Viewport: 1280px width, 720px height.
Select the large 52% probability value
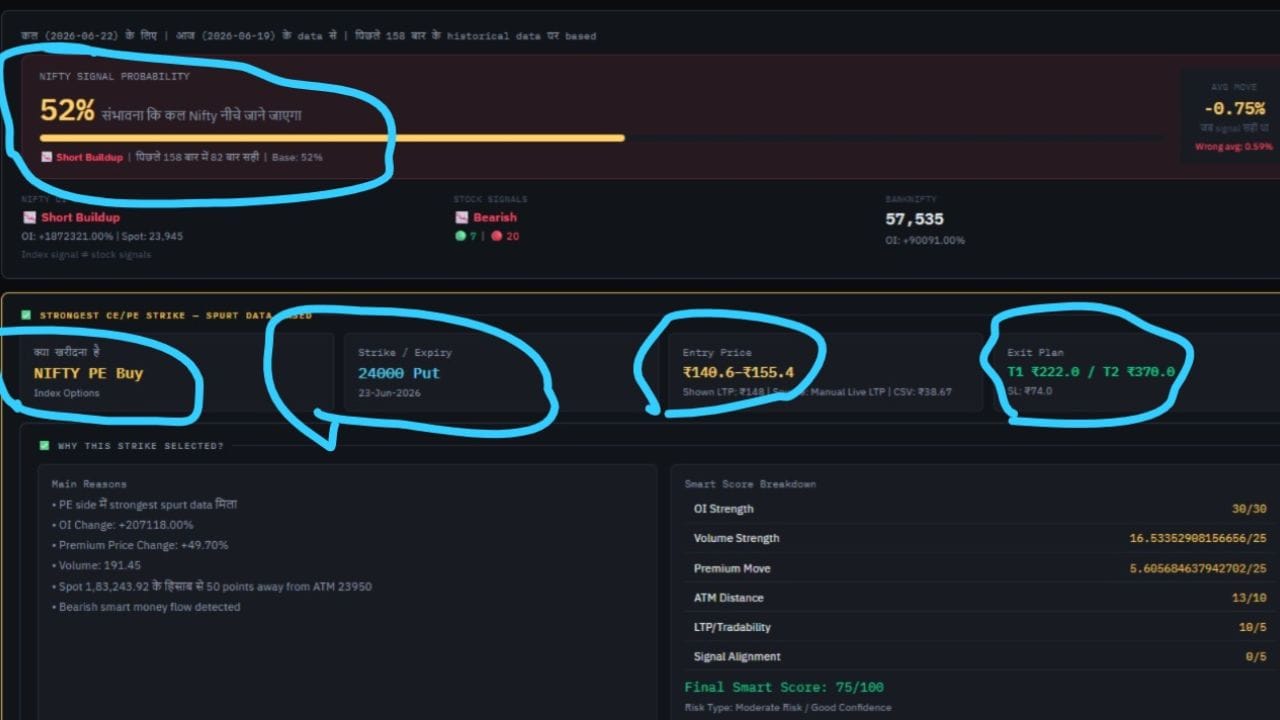[x=67, y=111]
